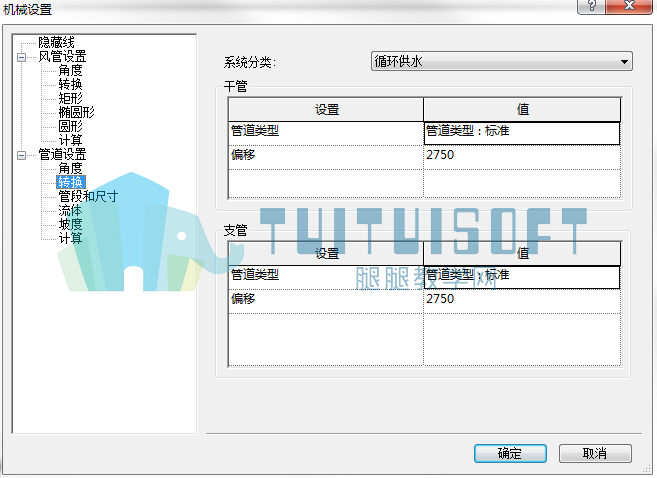Collapse the 管道设置 tree node
The height and width of the screenshot is (478, 657).
tap(21, 155)
